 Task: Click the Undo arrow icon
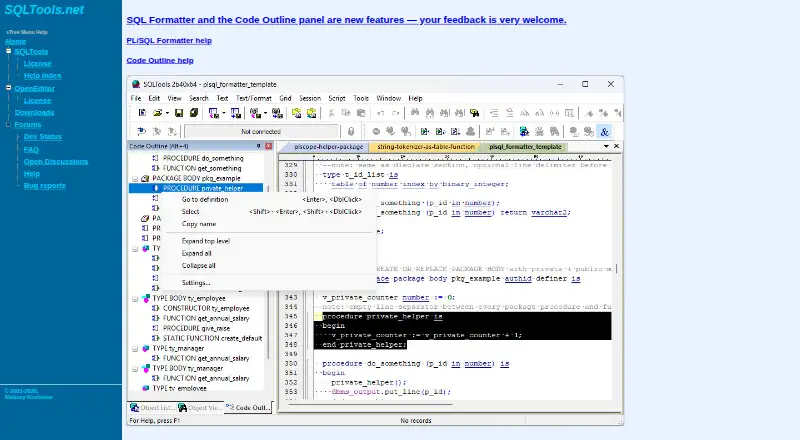pos(381,113)
